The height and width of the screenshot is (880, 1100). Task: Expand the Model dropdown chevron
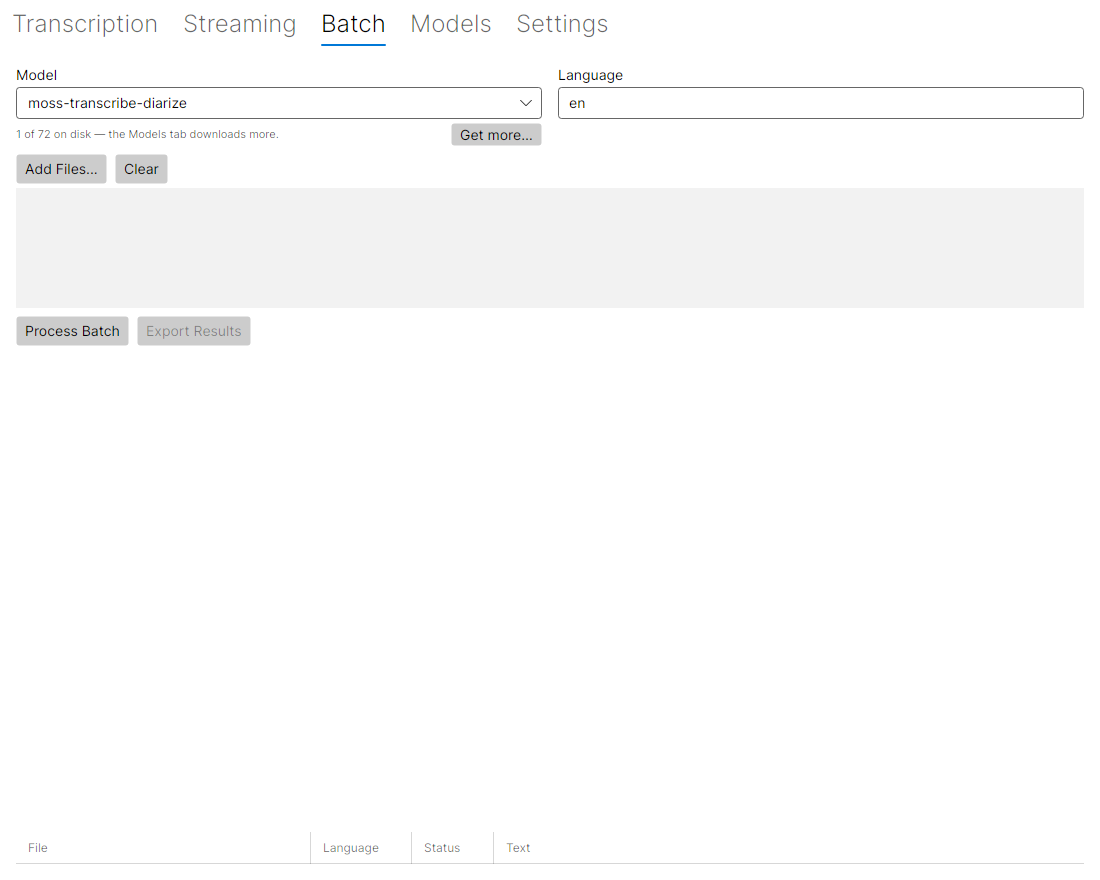tap(525, 103)
